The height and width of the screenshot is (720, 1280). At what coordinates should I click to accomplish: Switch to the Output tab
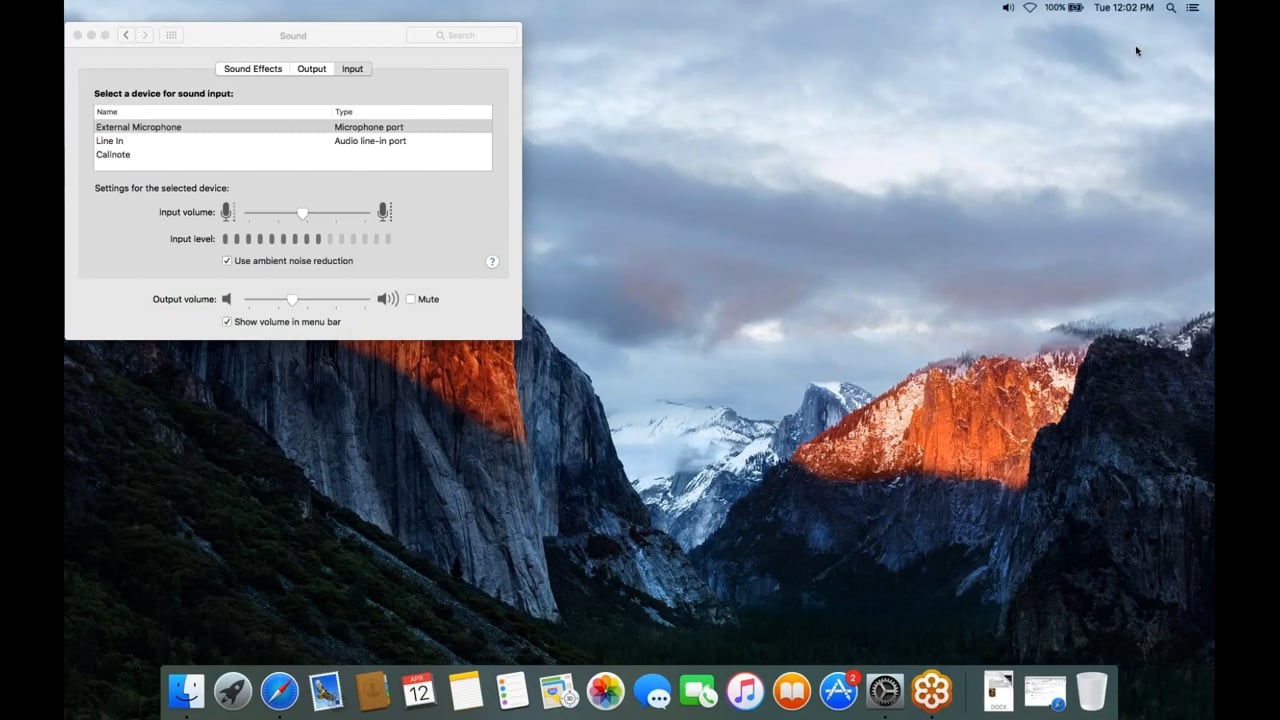pos(312,69)
